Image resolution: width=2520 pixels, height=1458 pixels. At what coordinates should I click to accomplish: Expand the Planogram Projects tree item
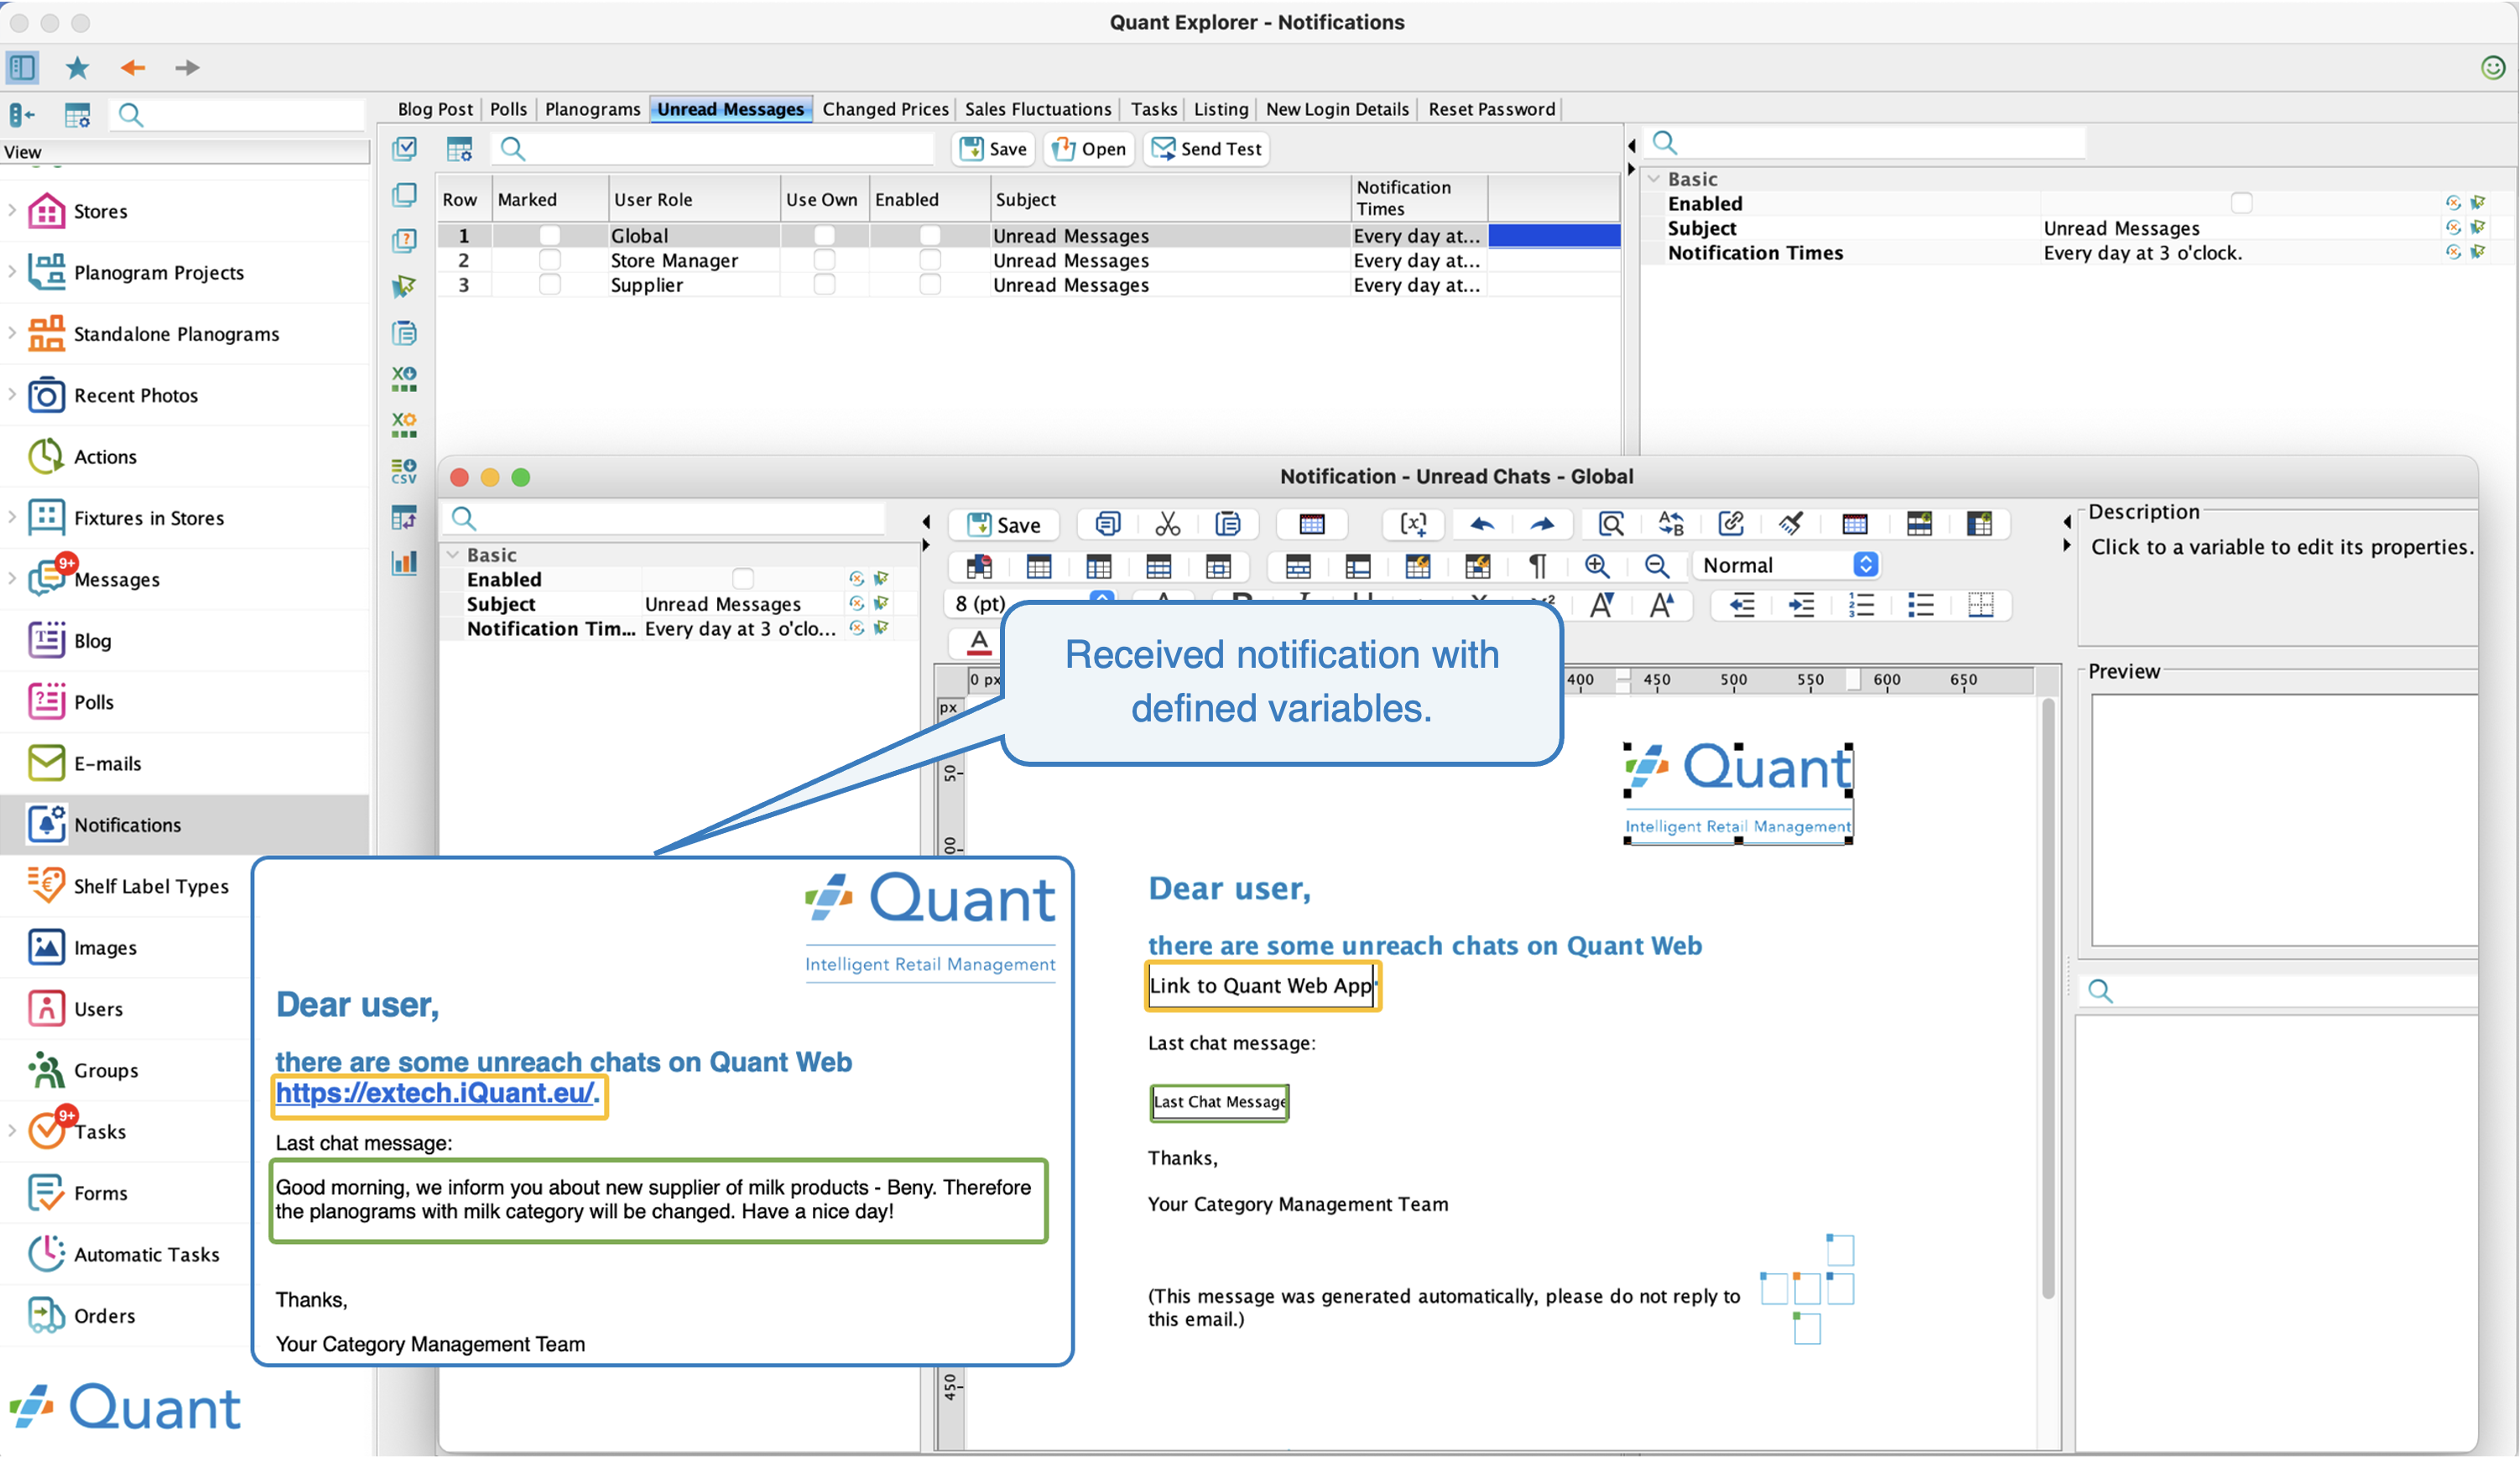tap(12, 271)
